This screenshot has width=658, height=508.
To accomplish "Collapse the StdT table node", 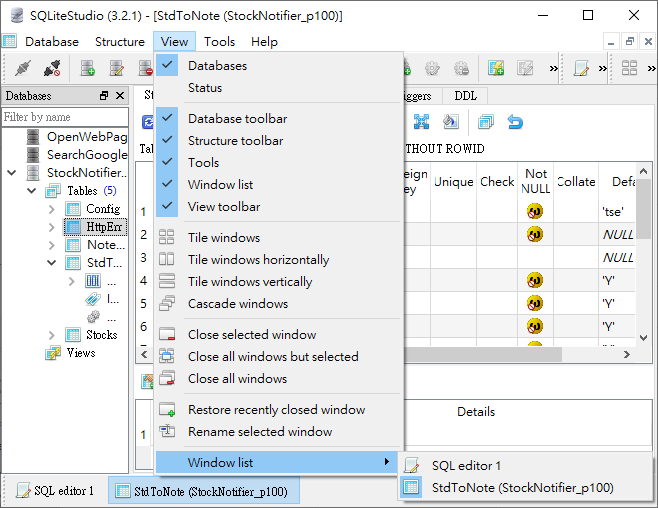I will pyautogui.click(x=52, y=263).
